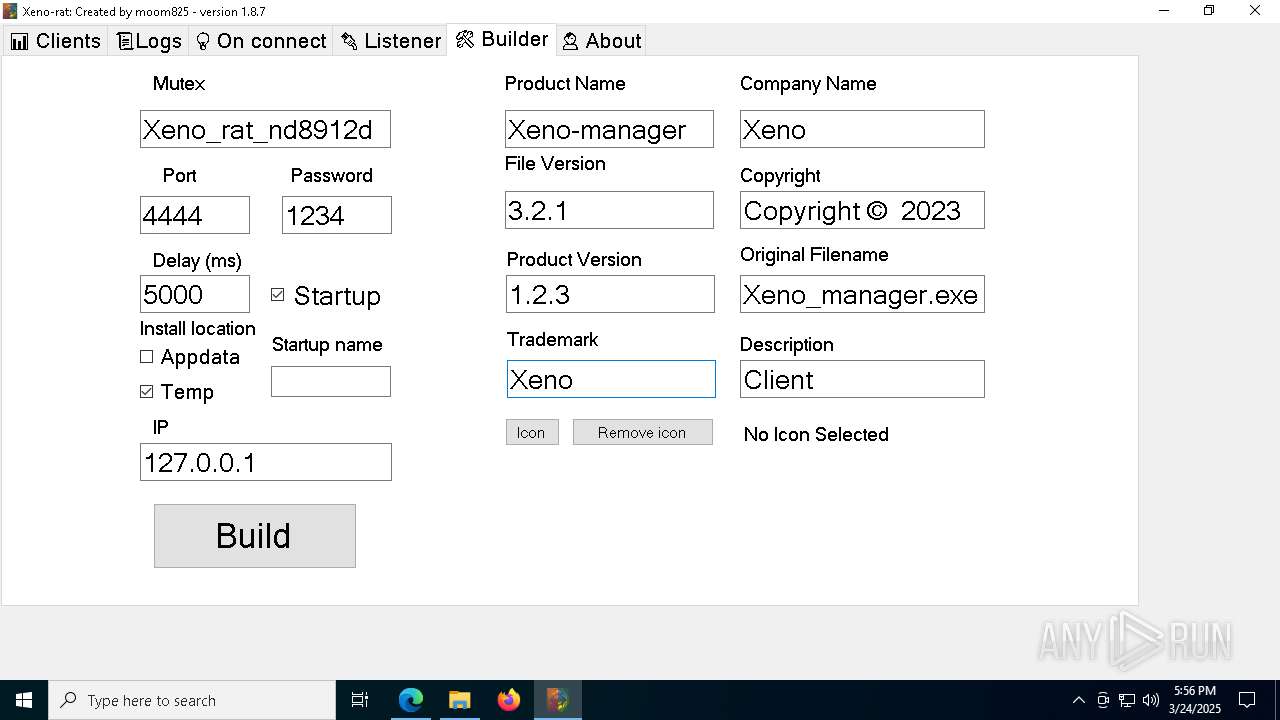Screen dimensions: 1280x720
Task: Click the Trademark field
Action: point(611,379)
